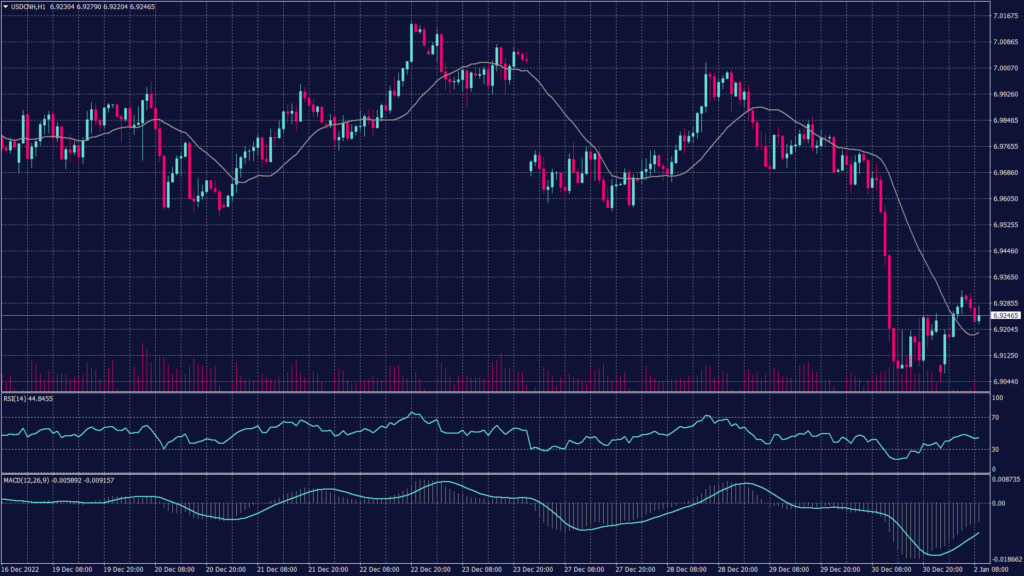Click the USDCNH,H1 chart title text
The width and height of the screenshot is (1024, 576).
30,6
